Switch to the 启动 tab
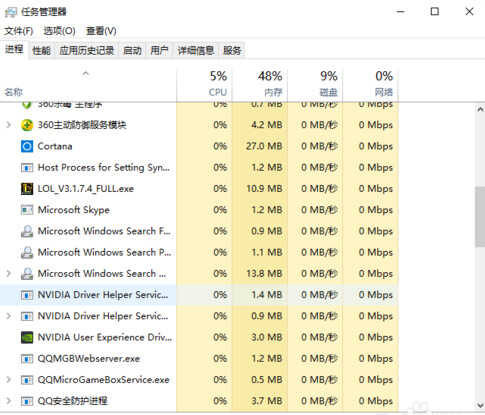 [132, 51]
